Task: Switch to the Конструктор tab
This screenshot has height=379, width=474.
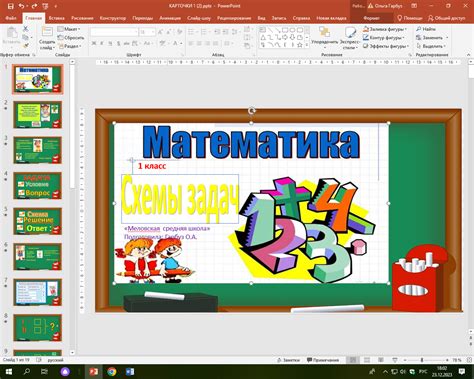Action: (x=113, y=18)
